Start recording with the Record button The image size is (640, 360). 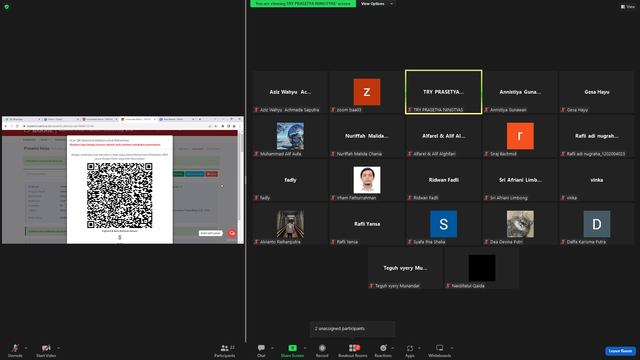[322, 350]
